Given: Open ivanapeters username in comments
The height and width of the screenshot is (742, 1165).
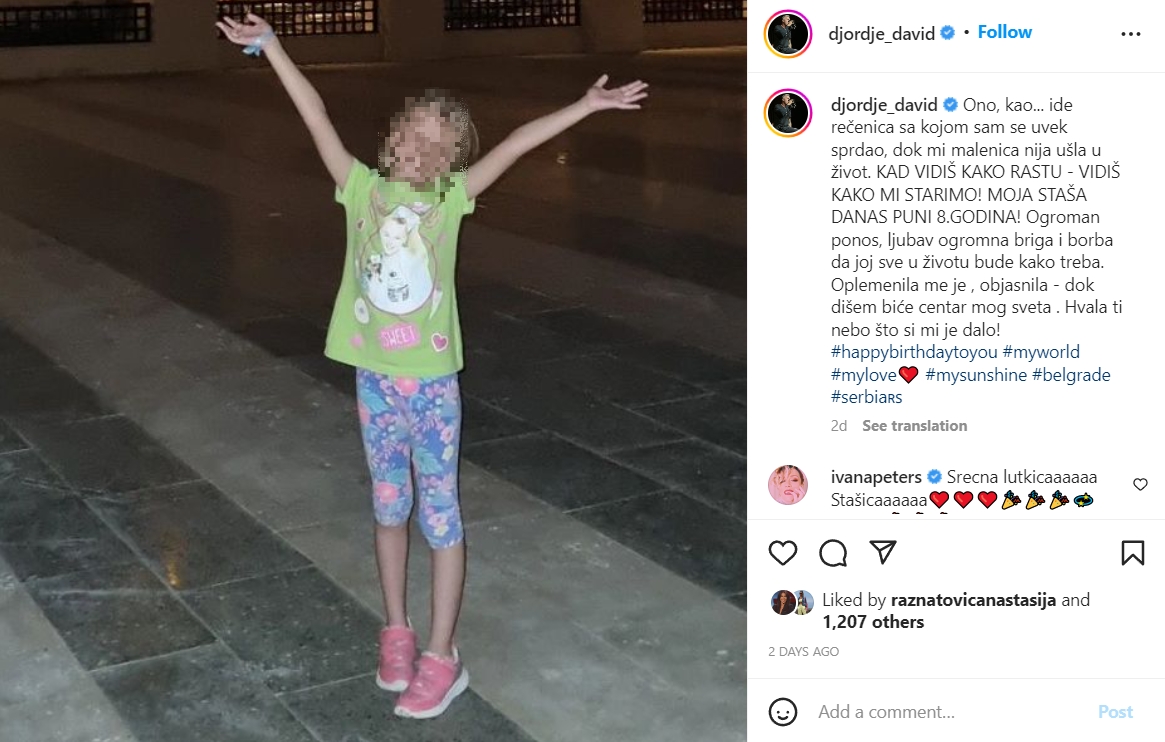Looking at the screenshot, I should [876, 477].
